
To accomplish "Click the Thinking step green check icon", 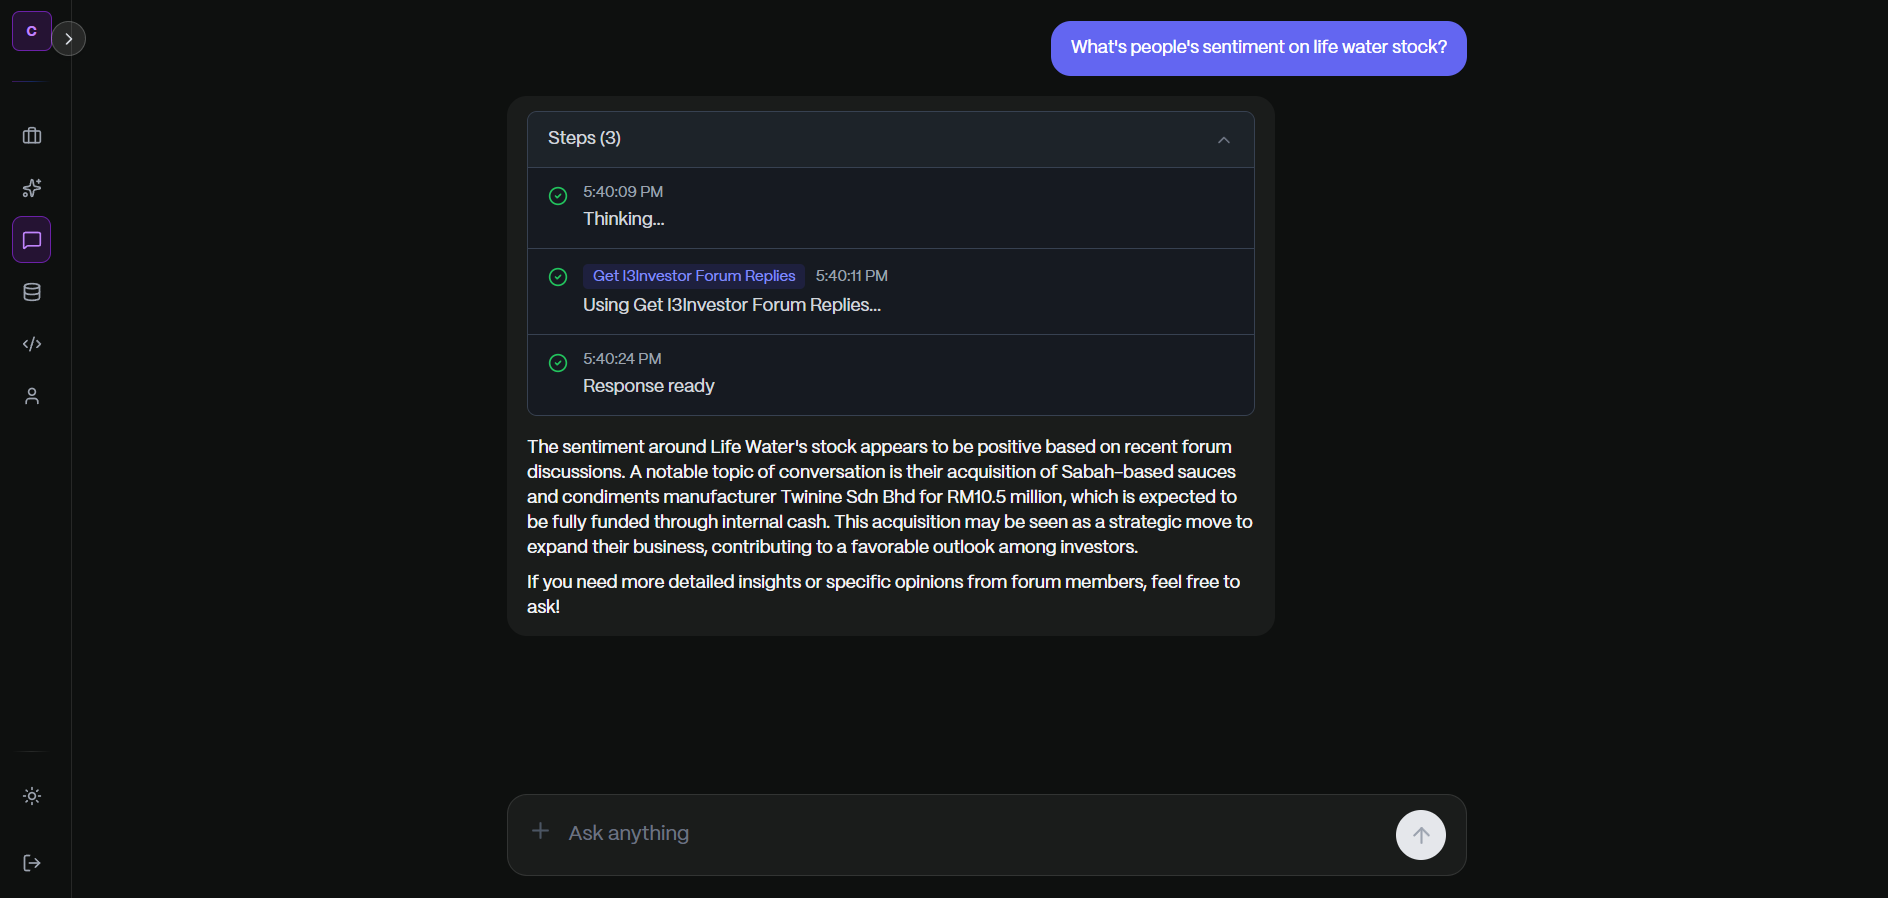I will 558,196.
